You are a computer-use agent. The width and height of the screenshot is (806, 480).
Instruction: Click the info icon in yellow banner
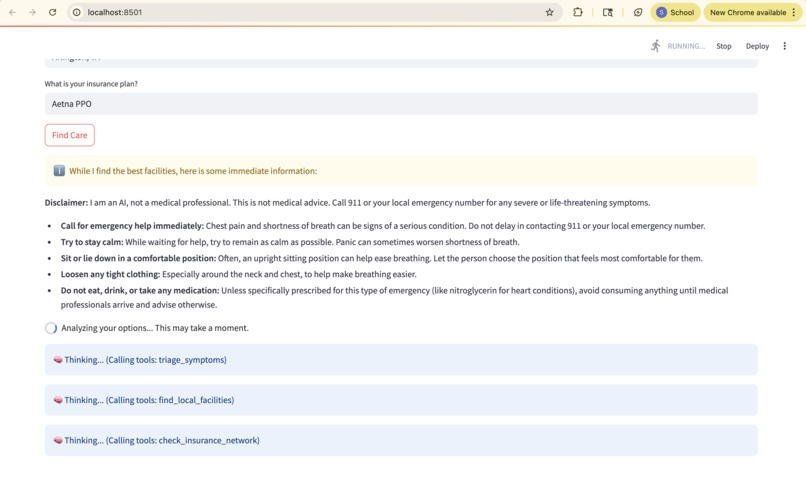point(59,171)
